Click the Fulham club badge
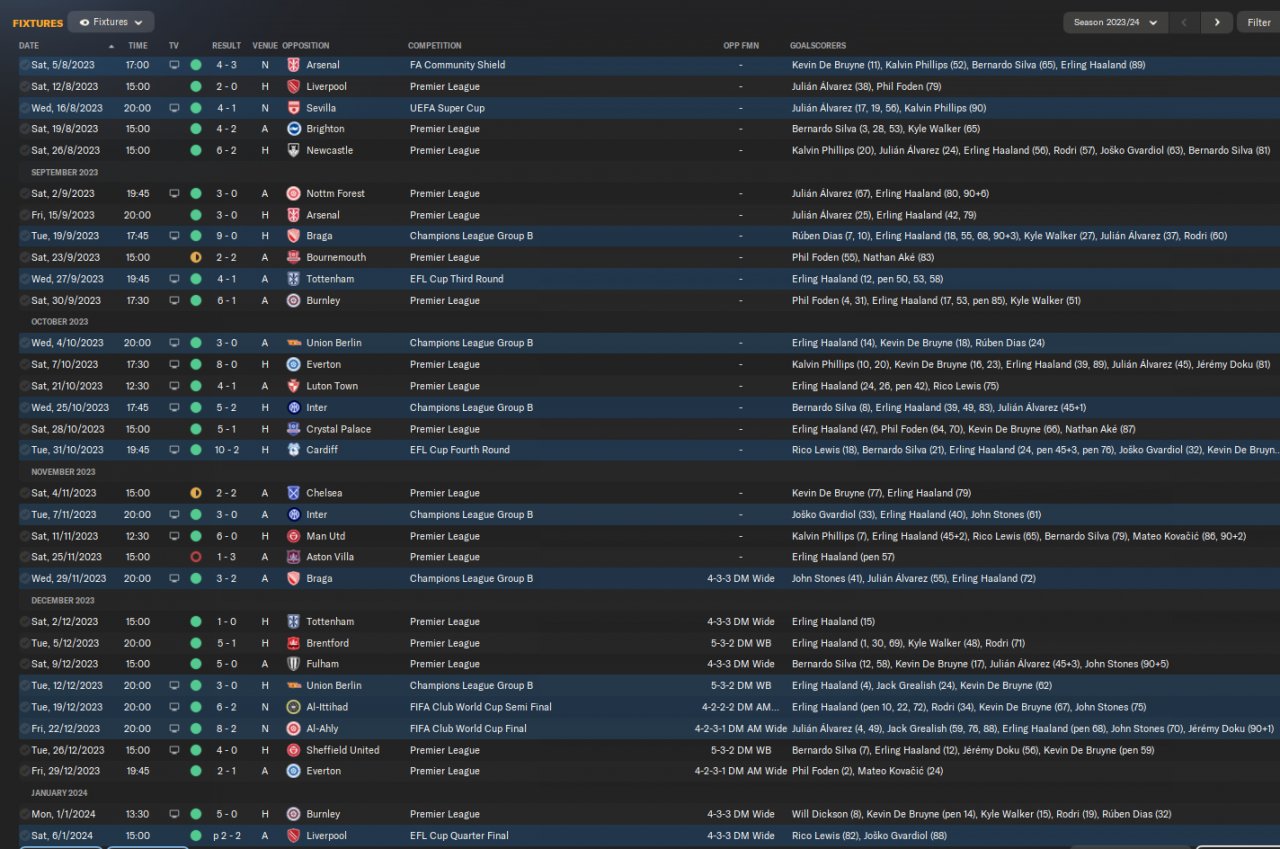This screenshot has width=1280, height=849. 294,664
